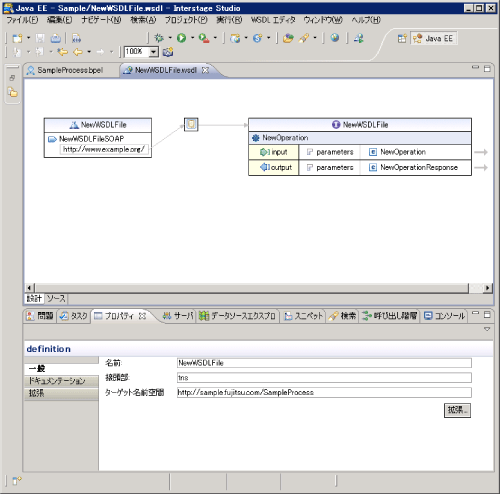Screen dimensions: 500x494
Task: Open the ファイル(F) menu
Action: click(22, 20)
